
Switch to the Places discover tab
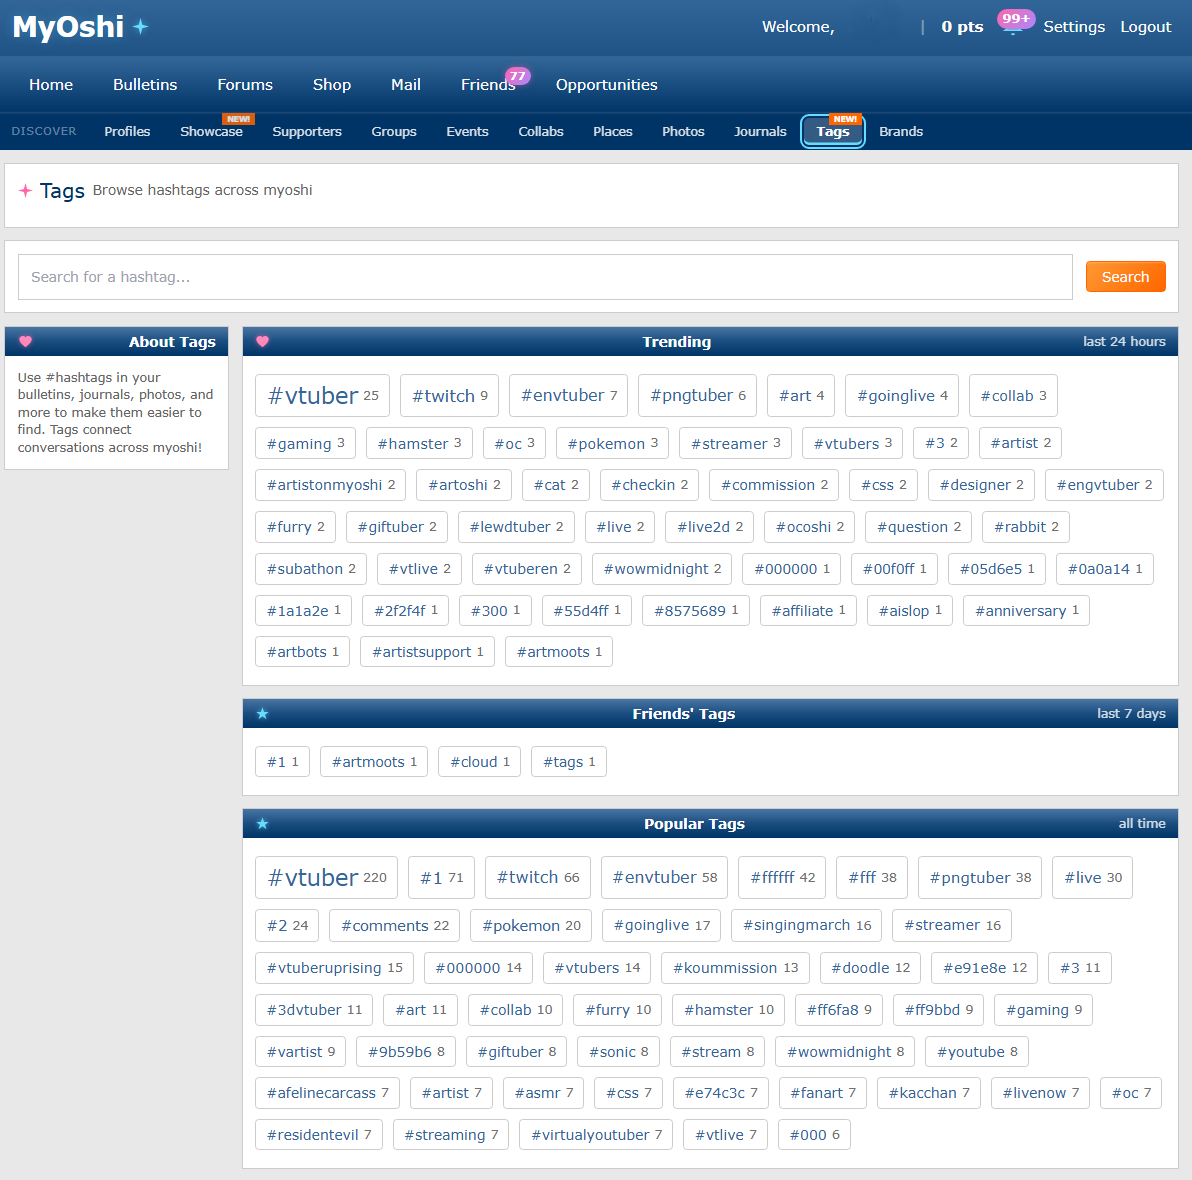pos(613,132)
